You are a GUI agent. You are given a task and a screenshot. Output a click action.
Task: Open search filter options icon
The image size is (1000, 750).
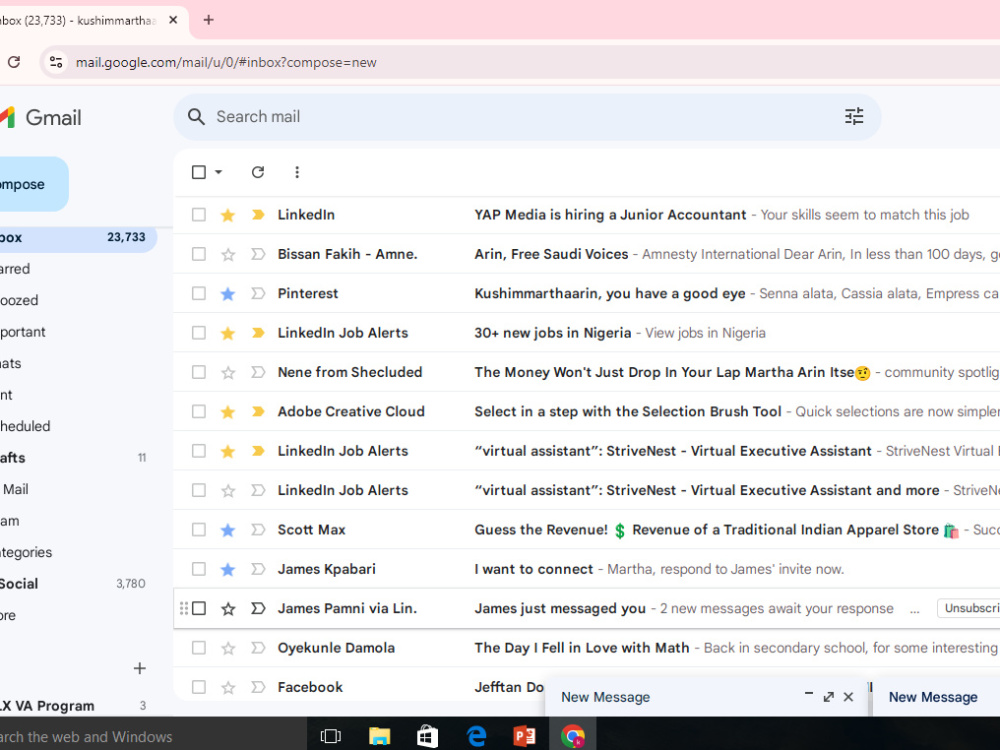coord(854,116)
